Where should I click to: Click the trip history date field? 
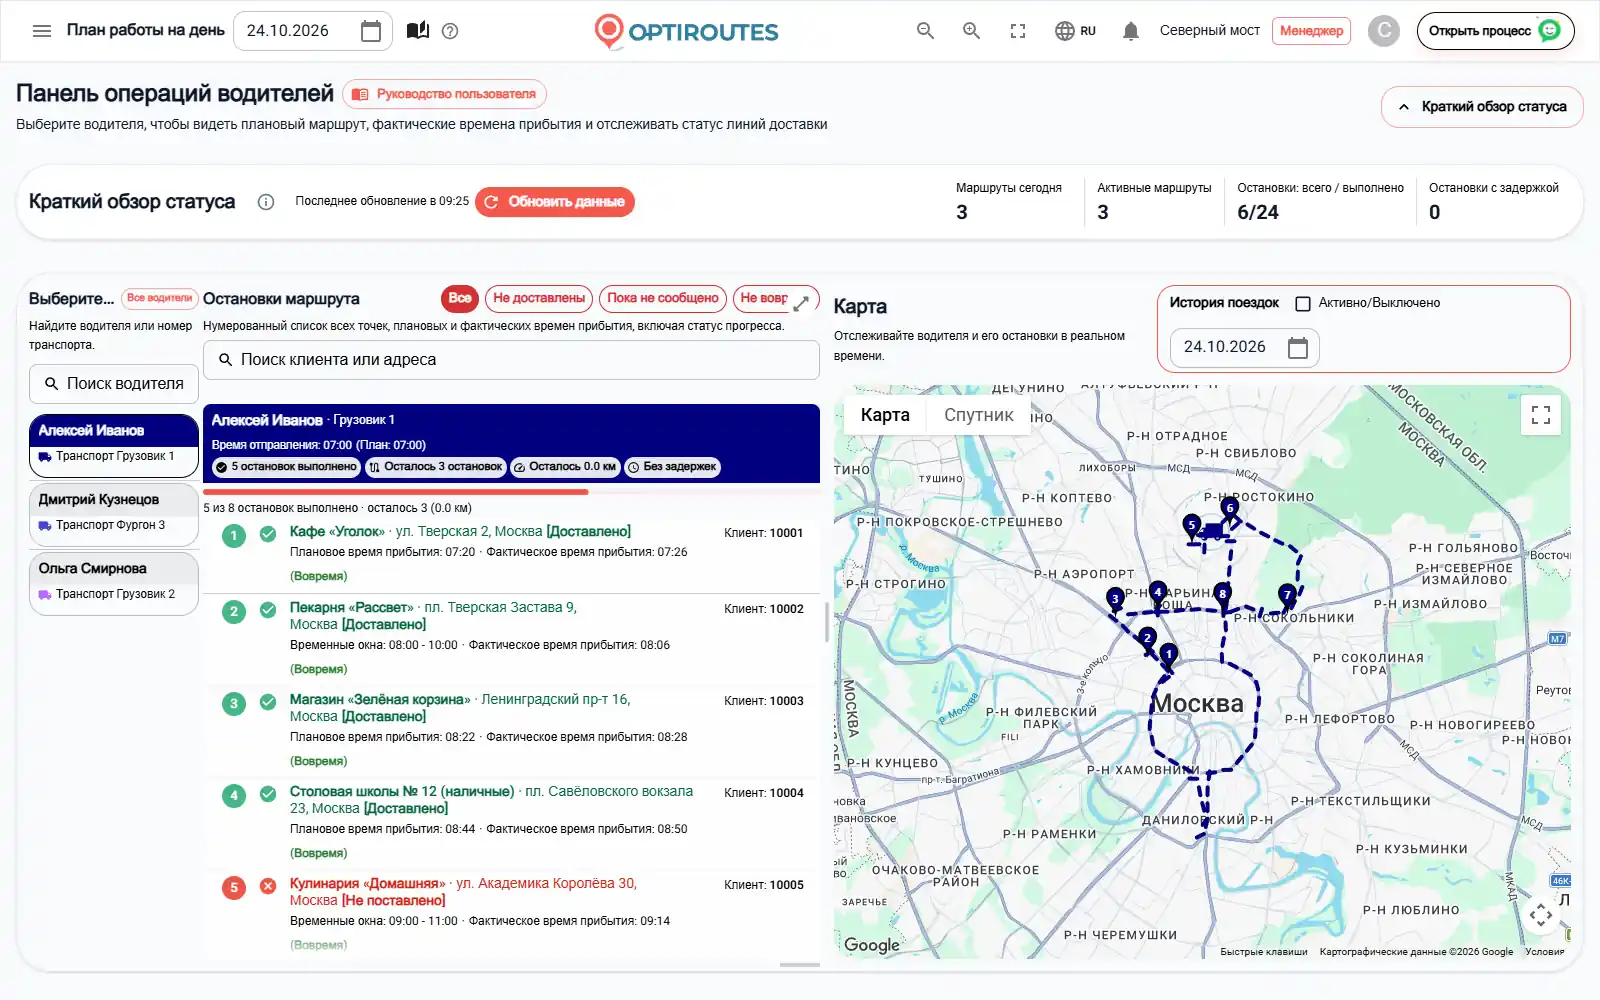click(1244, 347)
